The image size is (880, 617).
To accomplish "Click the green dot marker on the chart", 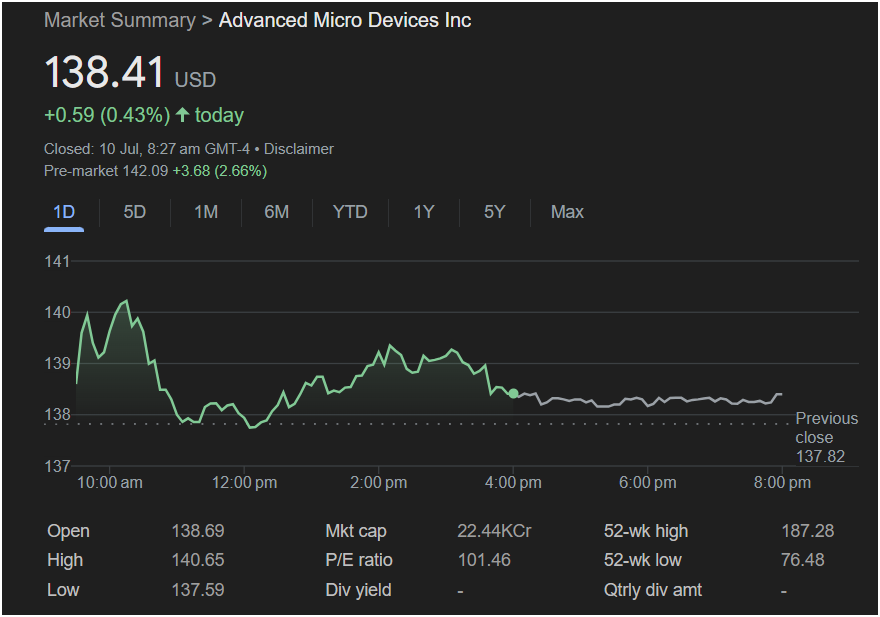I will (x=513, y=393).
